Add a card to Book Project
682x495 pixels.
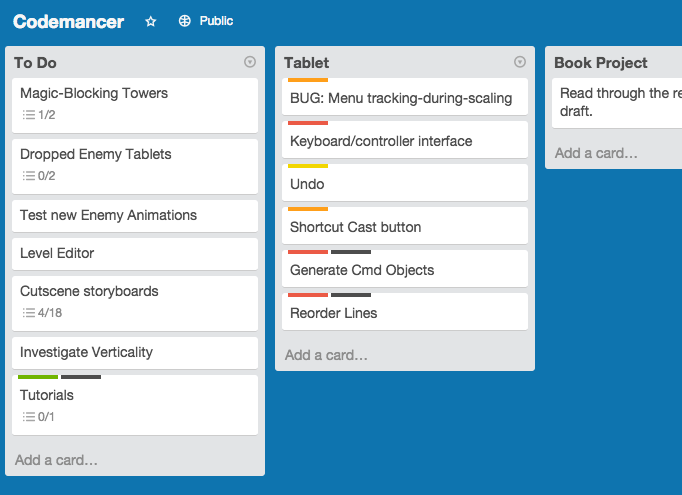point(597,153)
